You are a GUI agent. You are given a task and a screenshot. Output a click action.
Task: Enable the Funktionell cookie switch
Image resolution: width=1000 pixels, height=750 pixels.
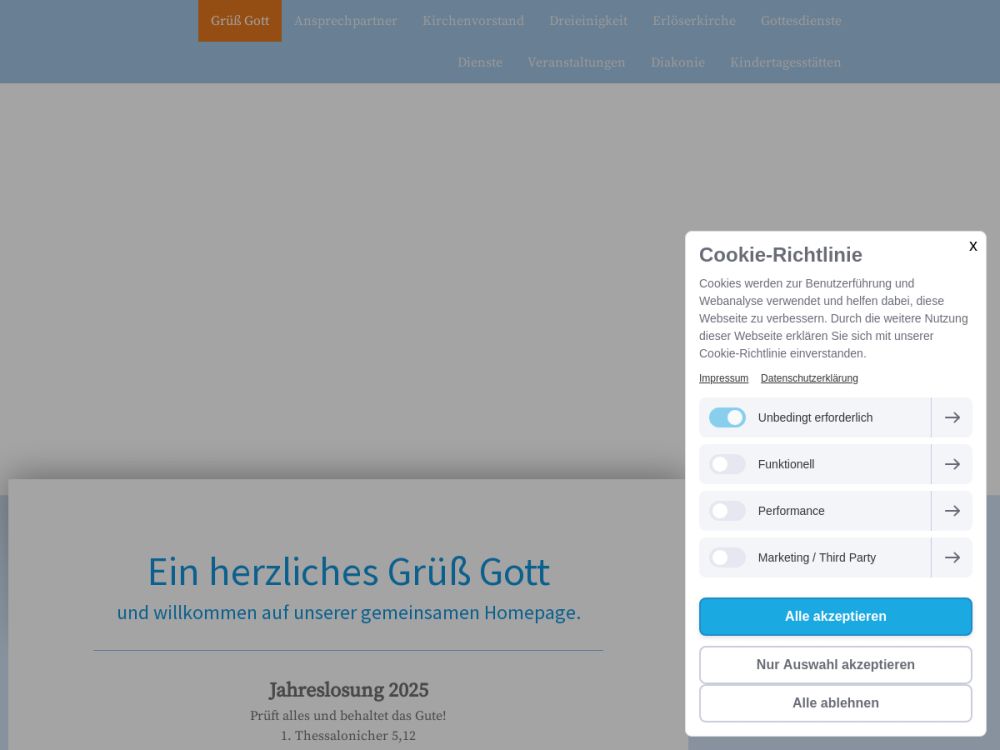pos(727,464)
